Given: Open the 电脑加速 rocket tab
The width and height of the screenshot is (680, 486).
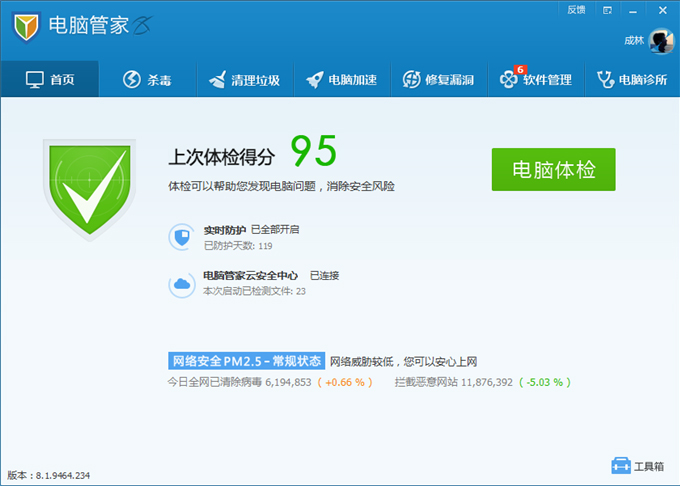Looking at the screenshot, I should point(341,80).
